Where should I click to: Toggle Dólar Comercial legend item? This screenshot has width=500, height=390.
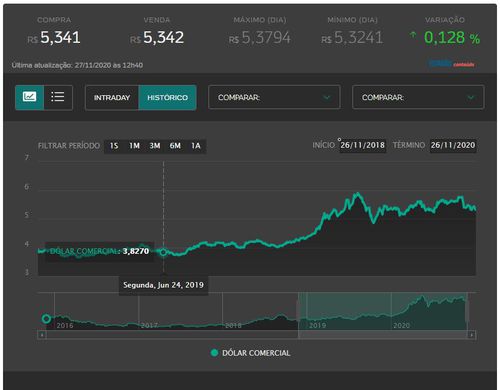coord(251,353)
